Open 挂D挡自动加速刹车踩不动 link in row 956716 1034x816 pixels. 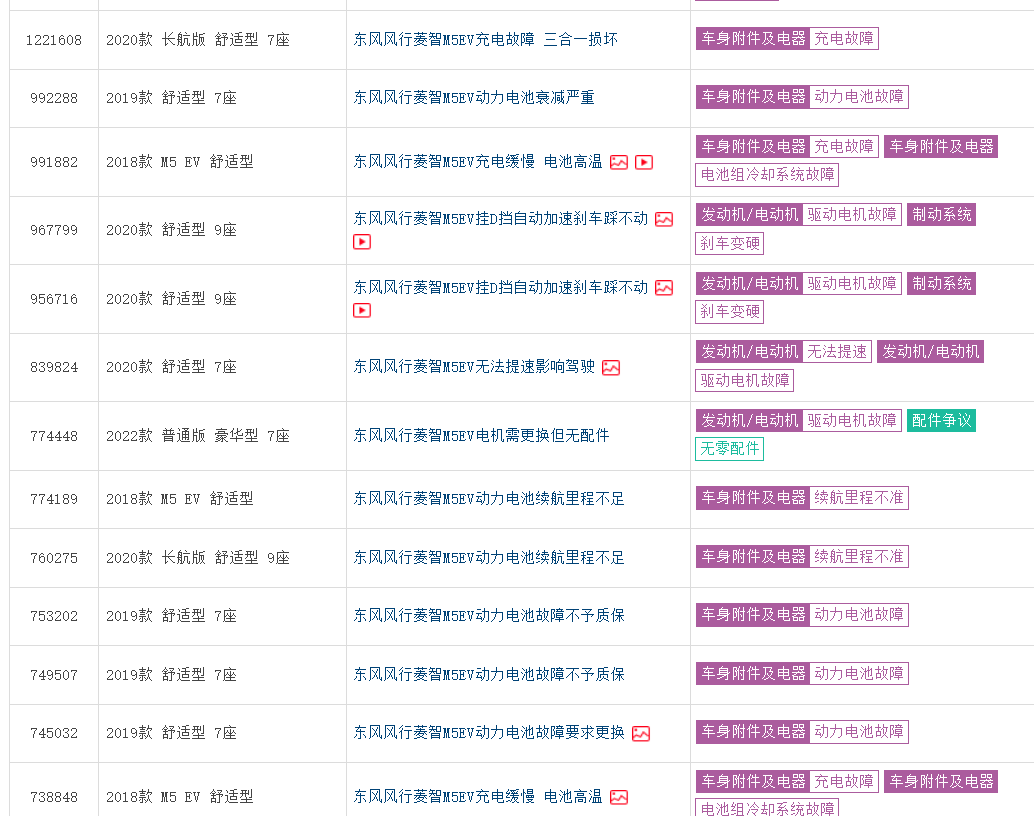coord(501,287)
